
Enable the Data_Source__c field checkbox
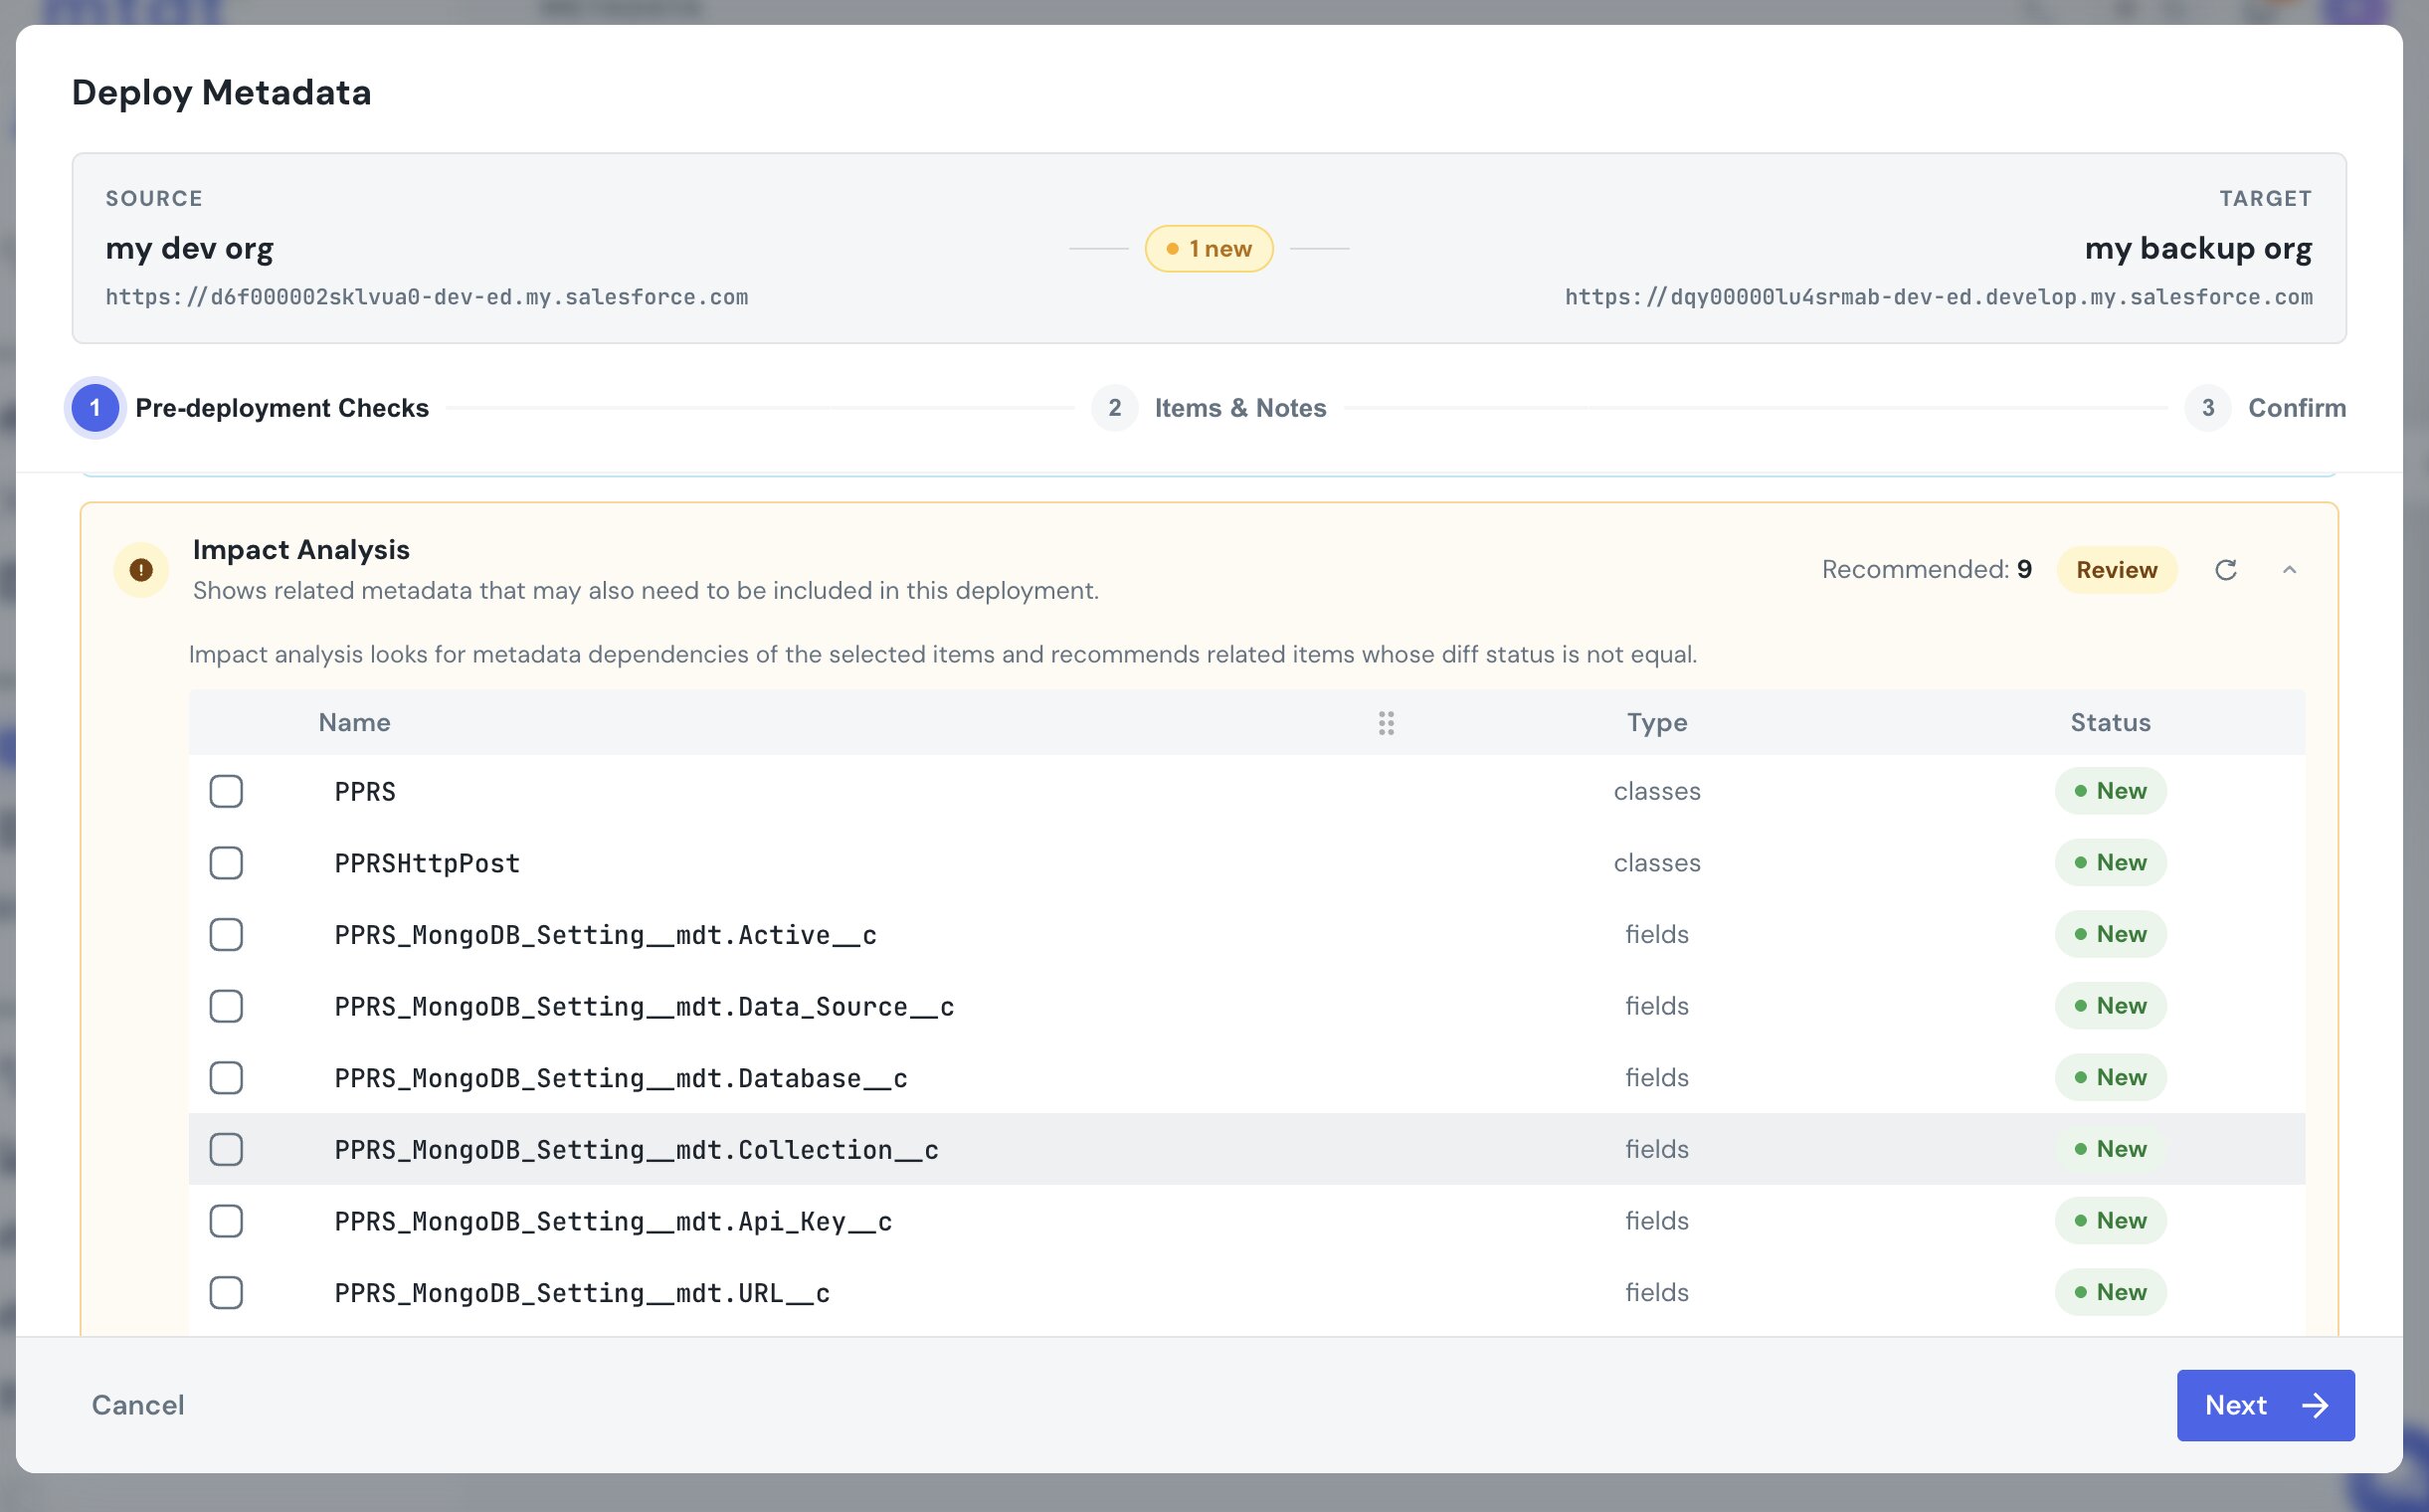[x=226, y=1006]
